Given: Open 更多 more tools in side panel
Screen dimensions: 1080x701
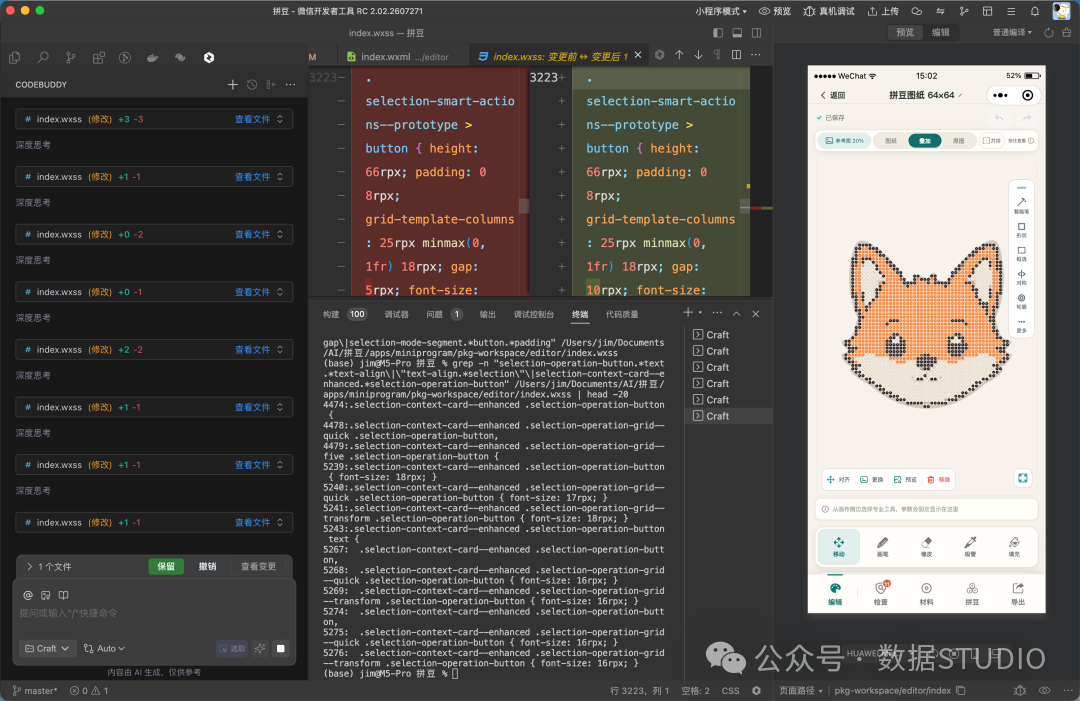Looking at the screenshot, I should coord(1021,326).
